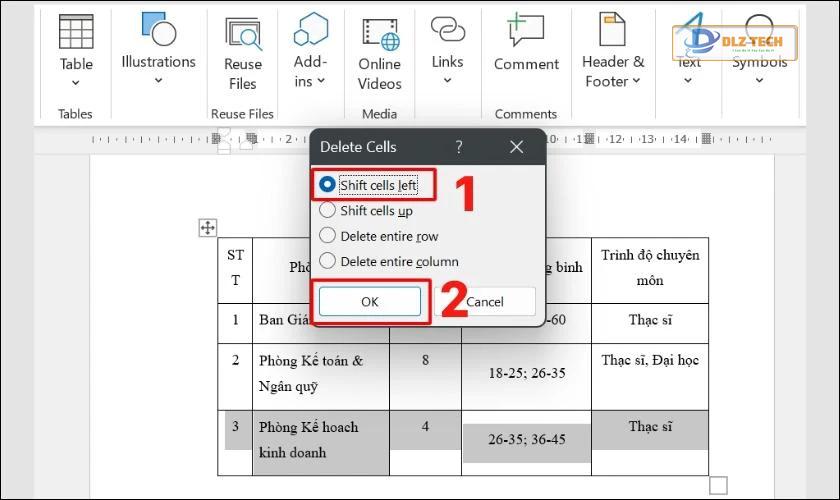Select the Delete entire row option
This screenshot has width=840, height=500.
click(379, 236)
